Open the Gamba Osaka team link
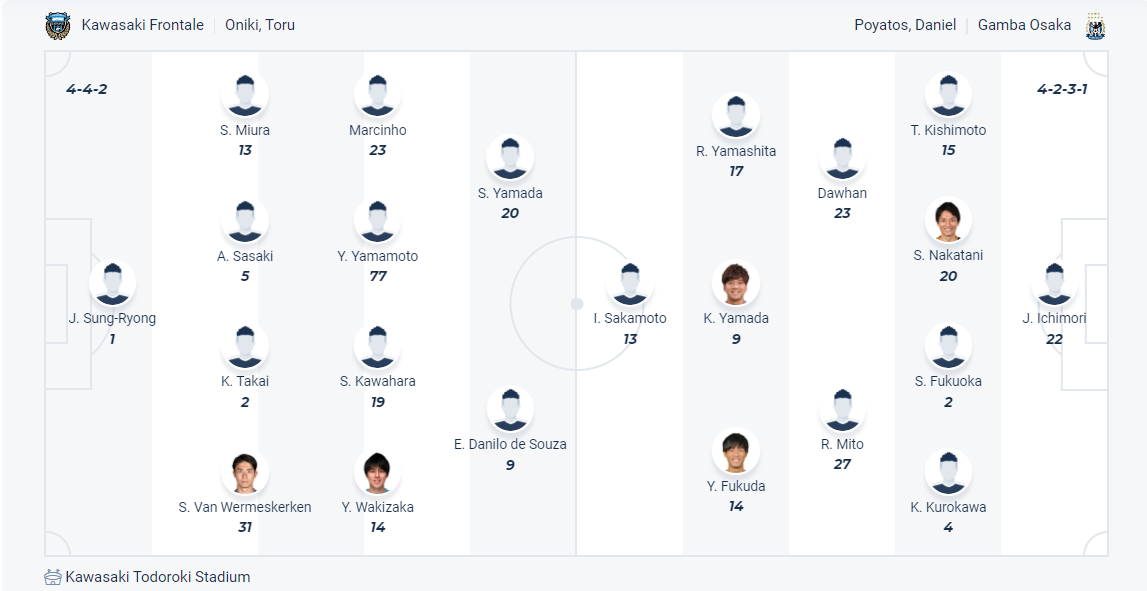 pyautogui.click(x=1024, y=25)
